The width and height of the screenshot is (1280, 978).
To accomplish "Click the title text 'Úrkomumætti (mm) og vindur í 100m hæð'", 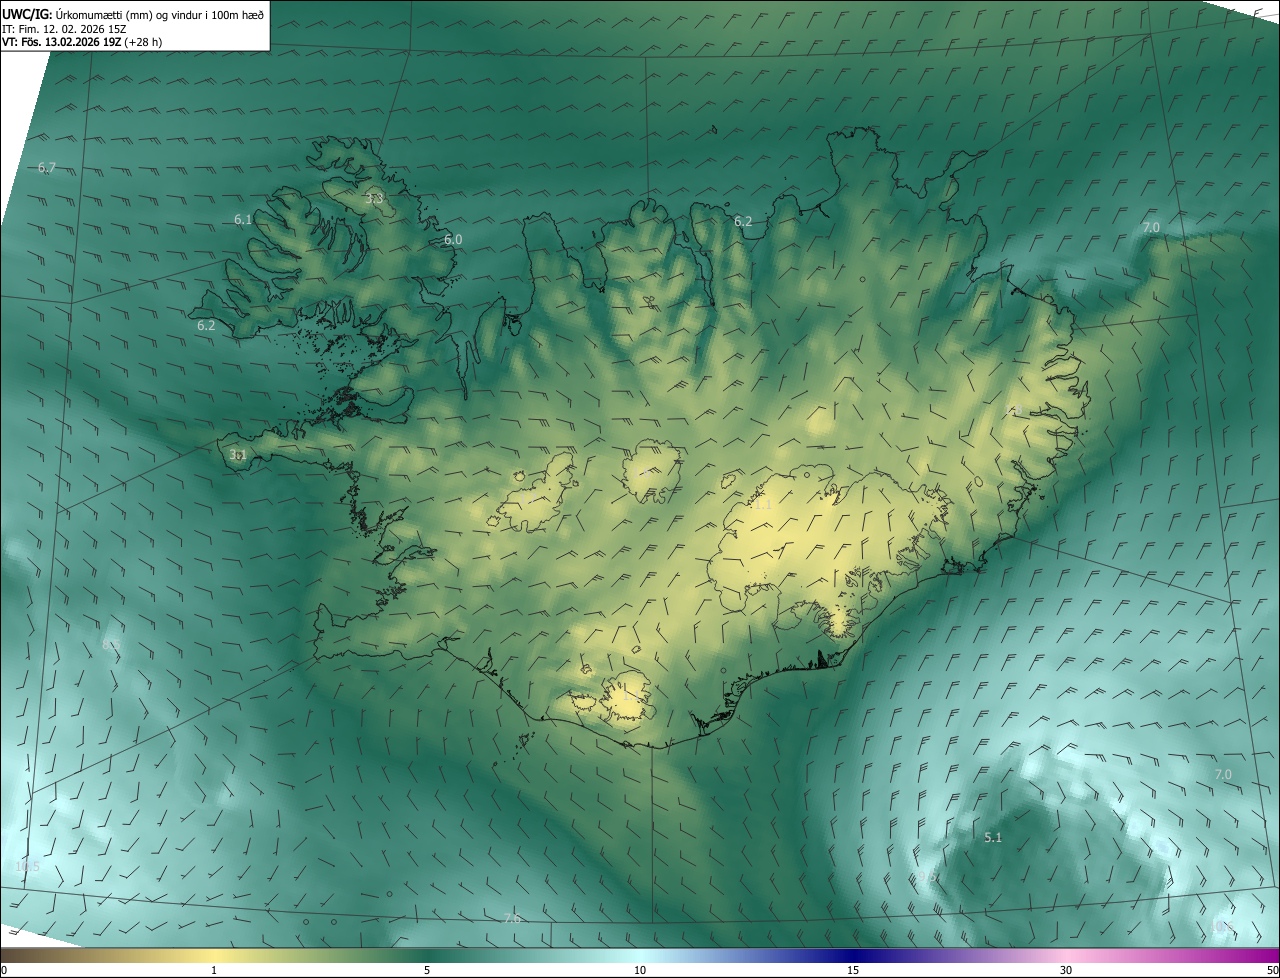I will tap(160, 13).
